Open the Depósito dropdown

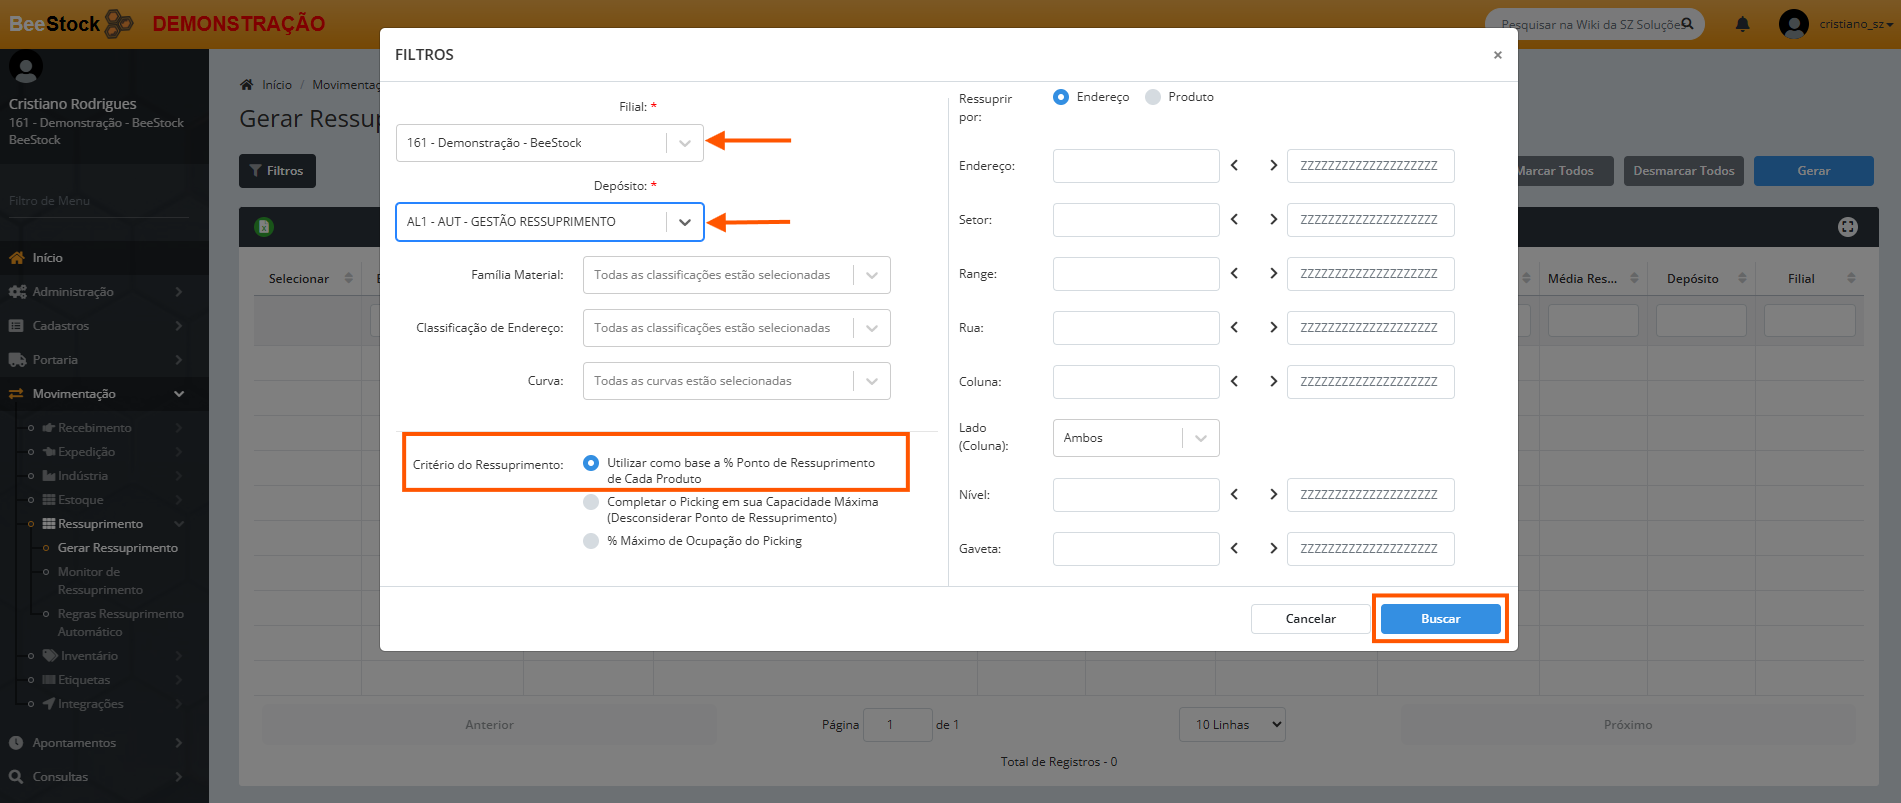684,222
